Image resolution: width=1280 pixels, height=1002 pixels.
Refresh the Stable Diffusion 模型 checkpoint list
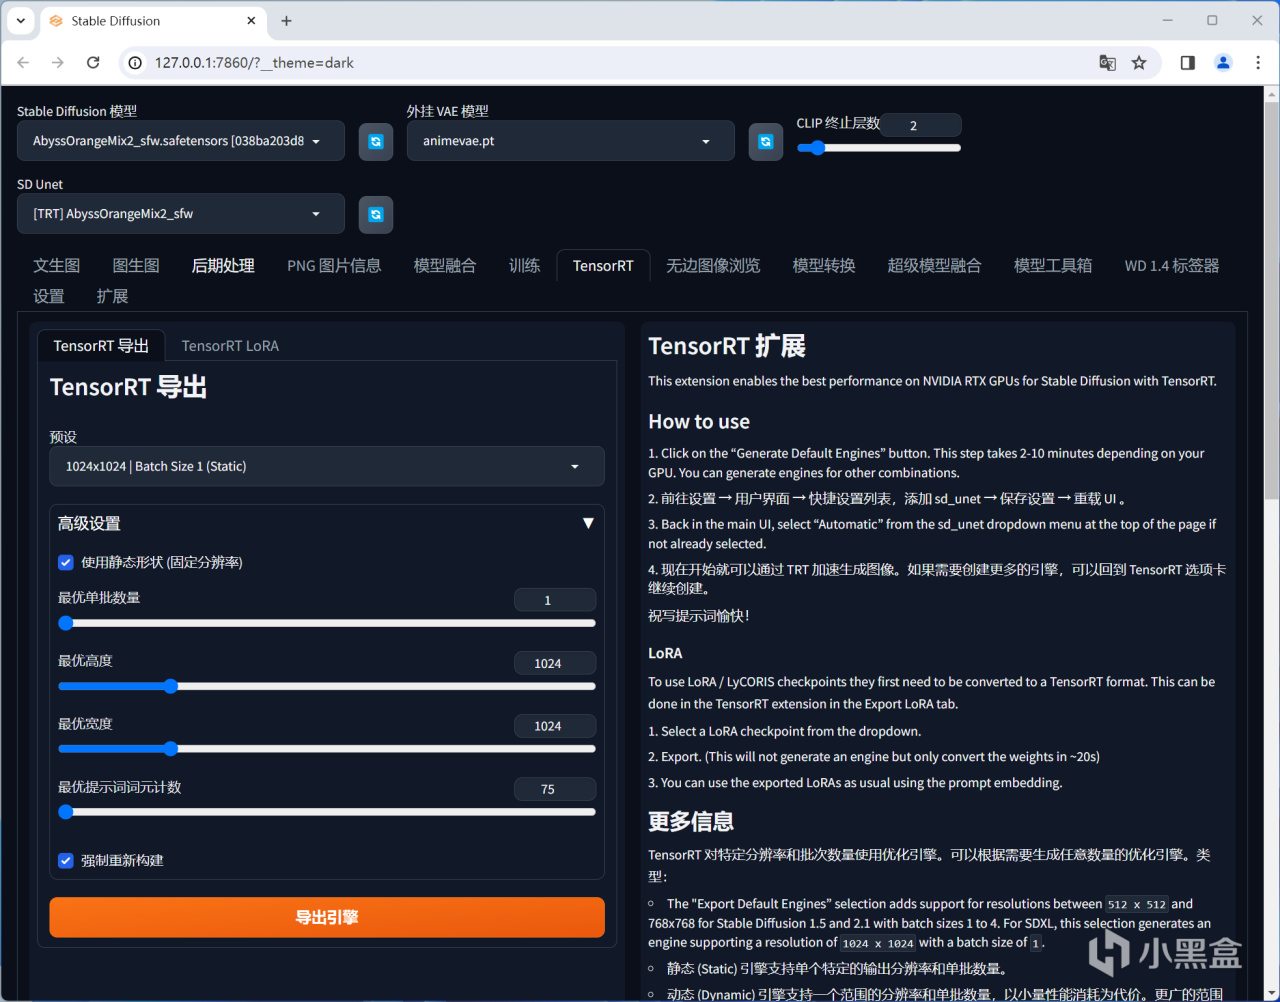(376, 141)
